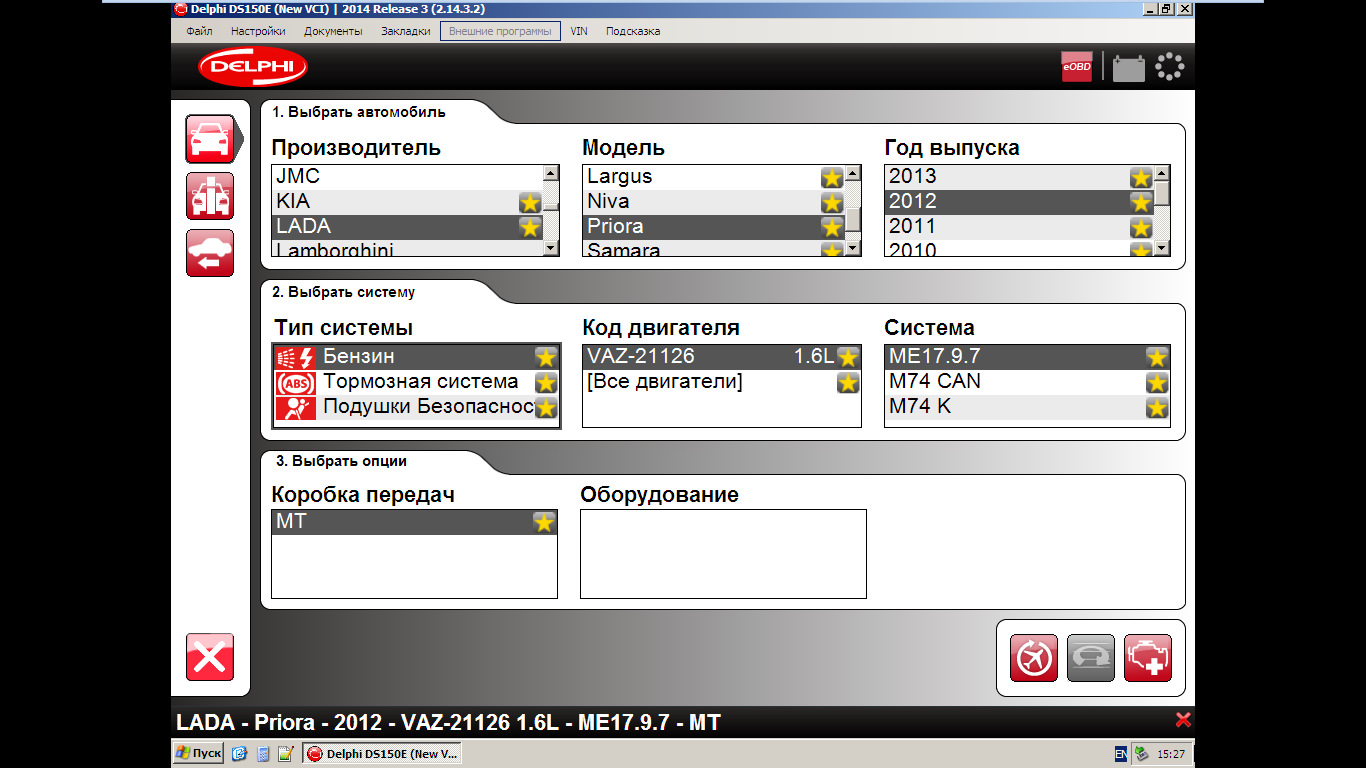The height and width of the screenshot is (768, 1366).
Task: Open the Внешние программы menu
Action: point(500,31)
